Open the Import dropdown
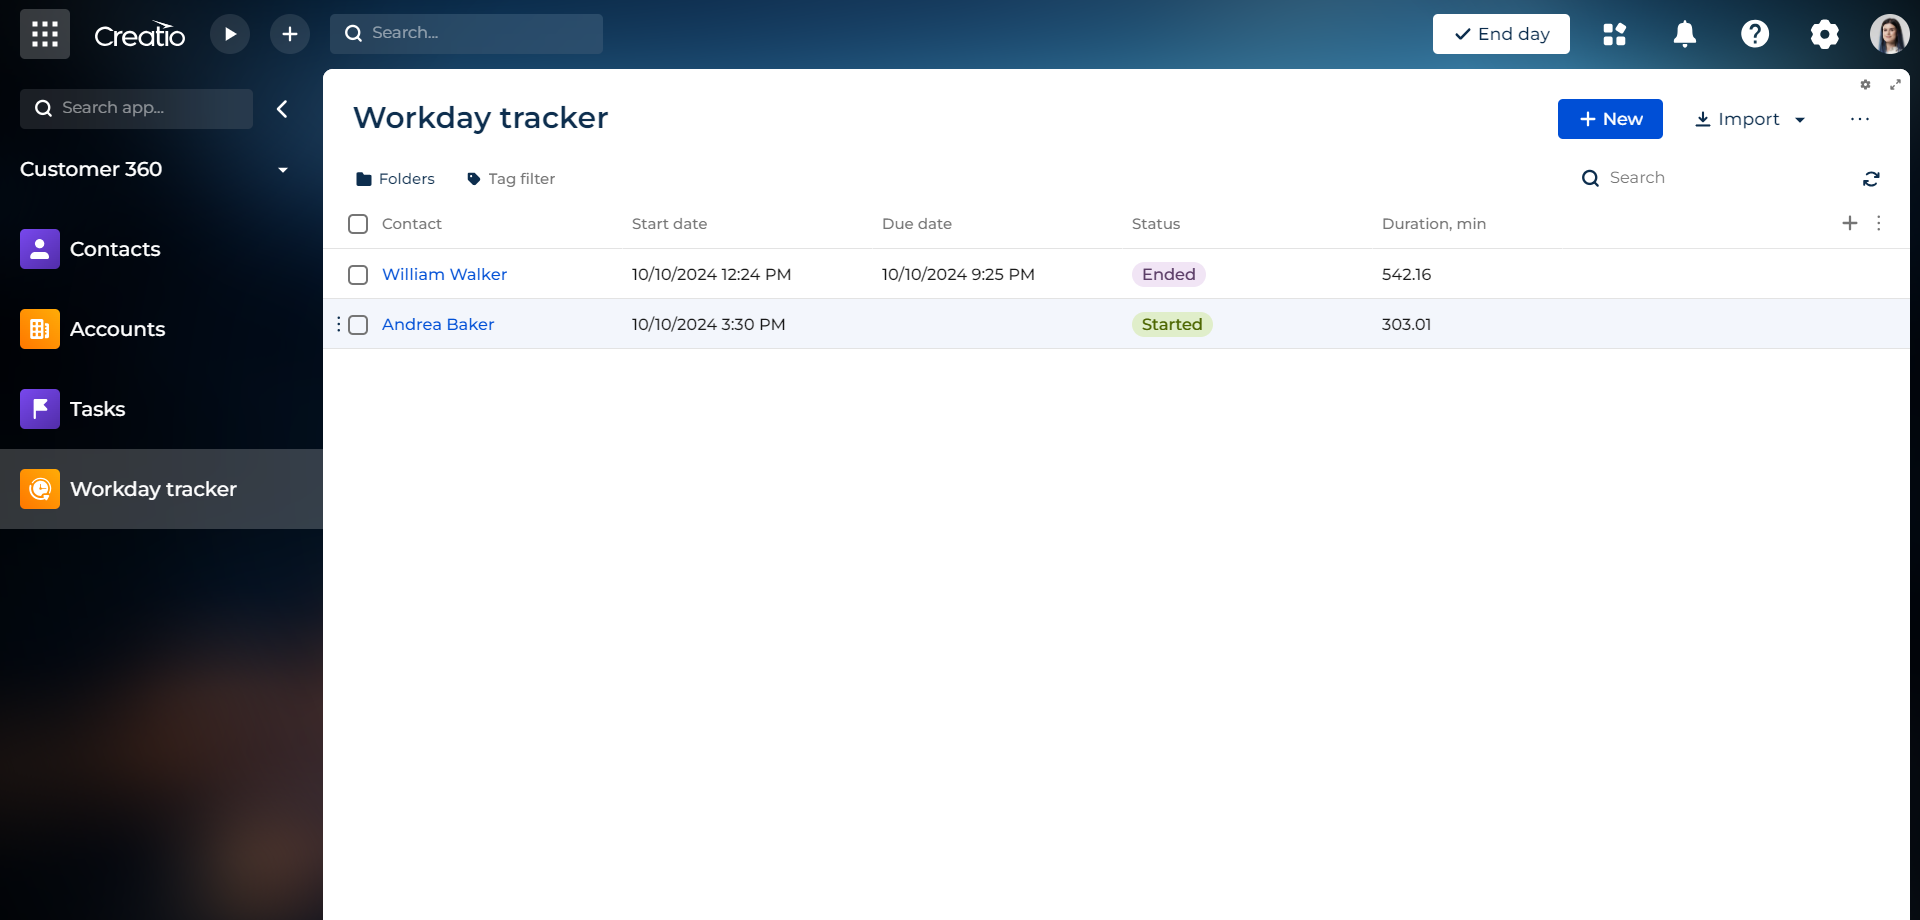 coord(1750,119)
